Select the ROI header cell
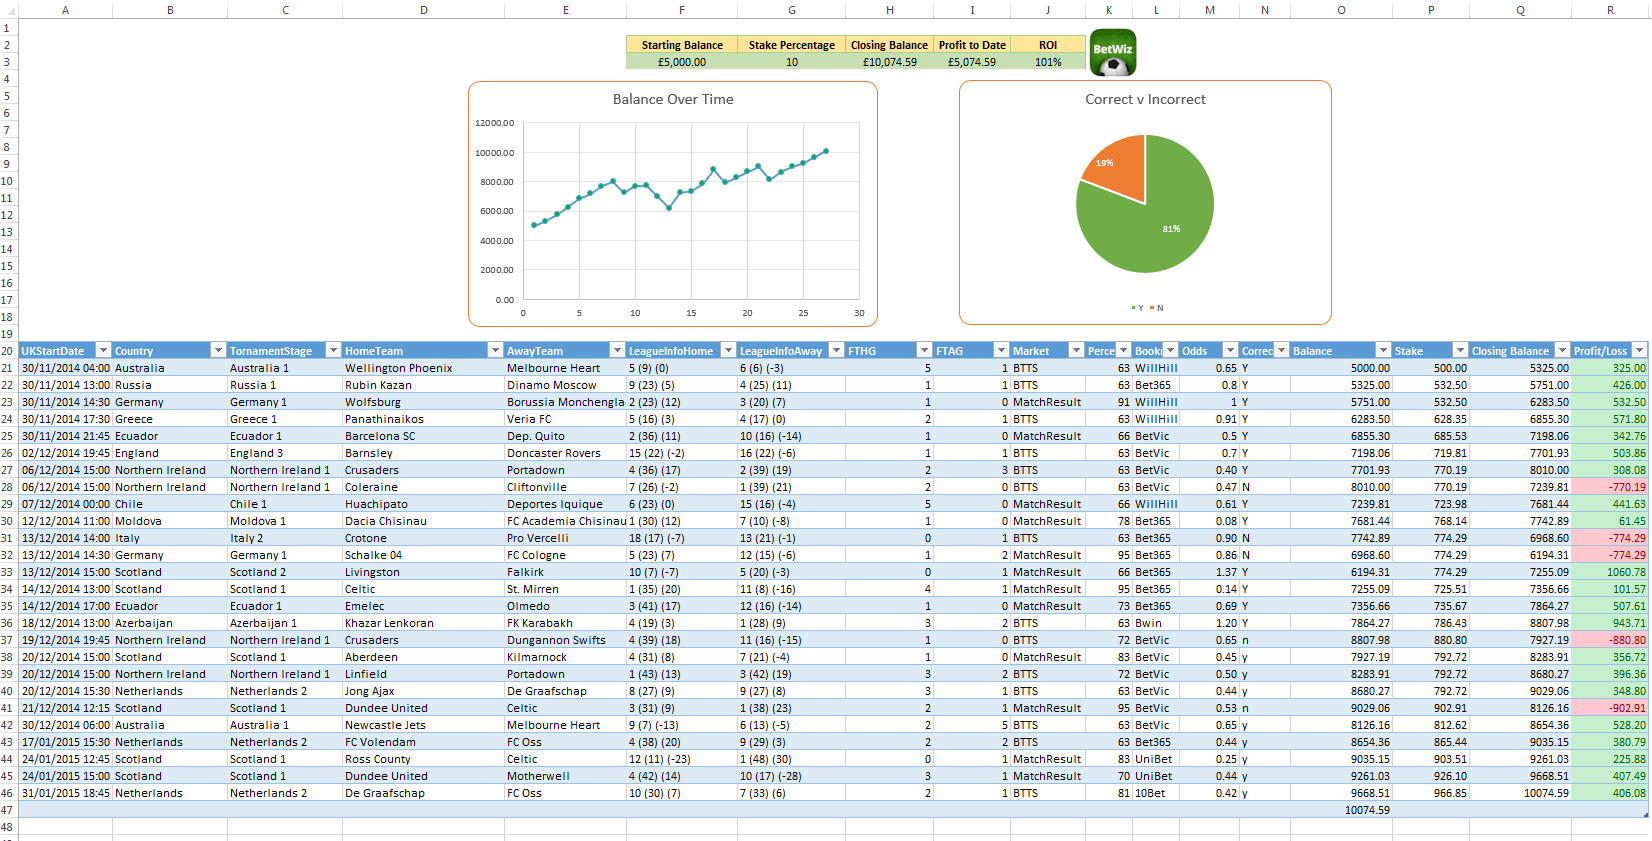Viewport: 1652px width, 841px height. point(1048,45)
